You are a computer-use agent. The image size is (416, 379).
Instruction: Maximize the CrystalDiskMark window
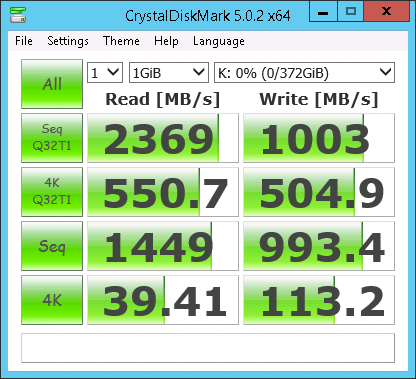[x=351, y=12]
